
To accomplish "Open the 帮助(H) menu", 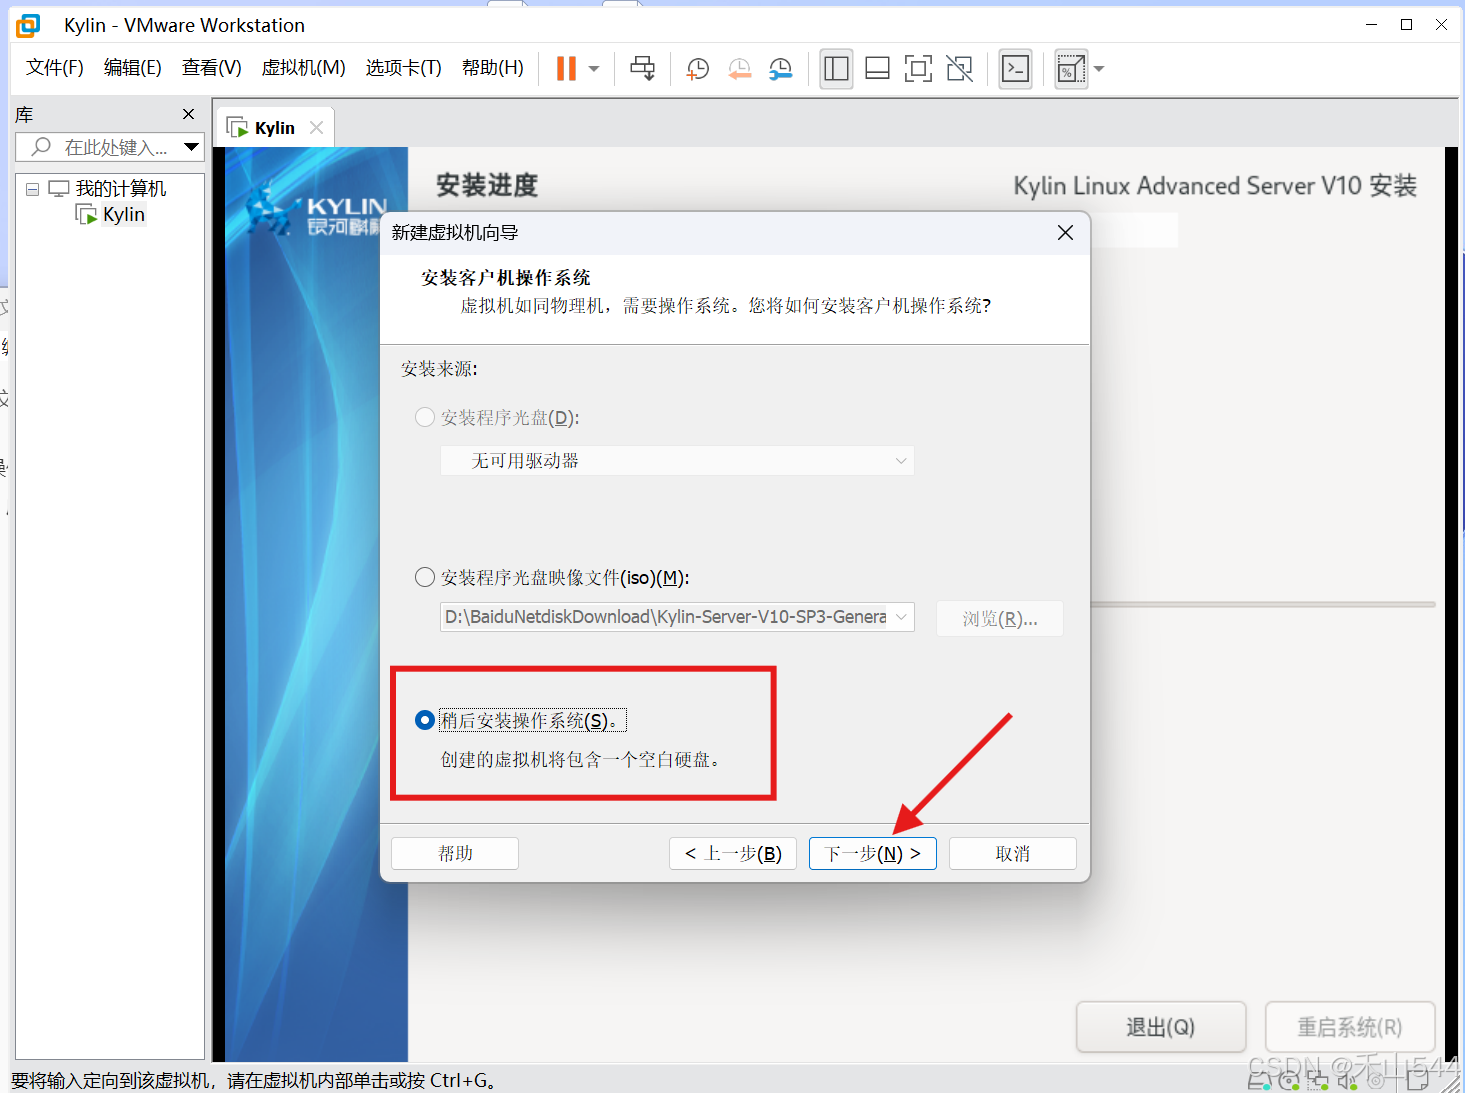I will (x=492, y=67).
